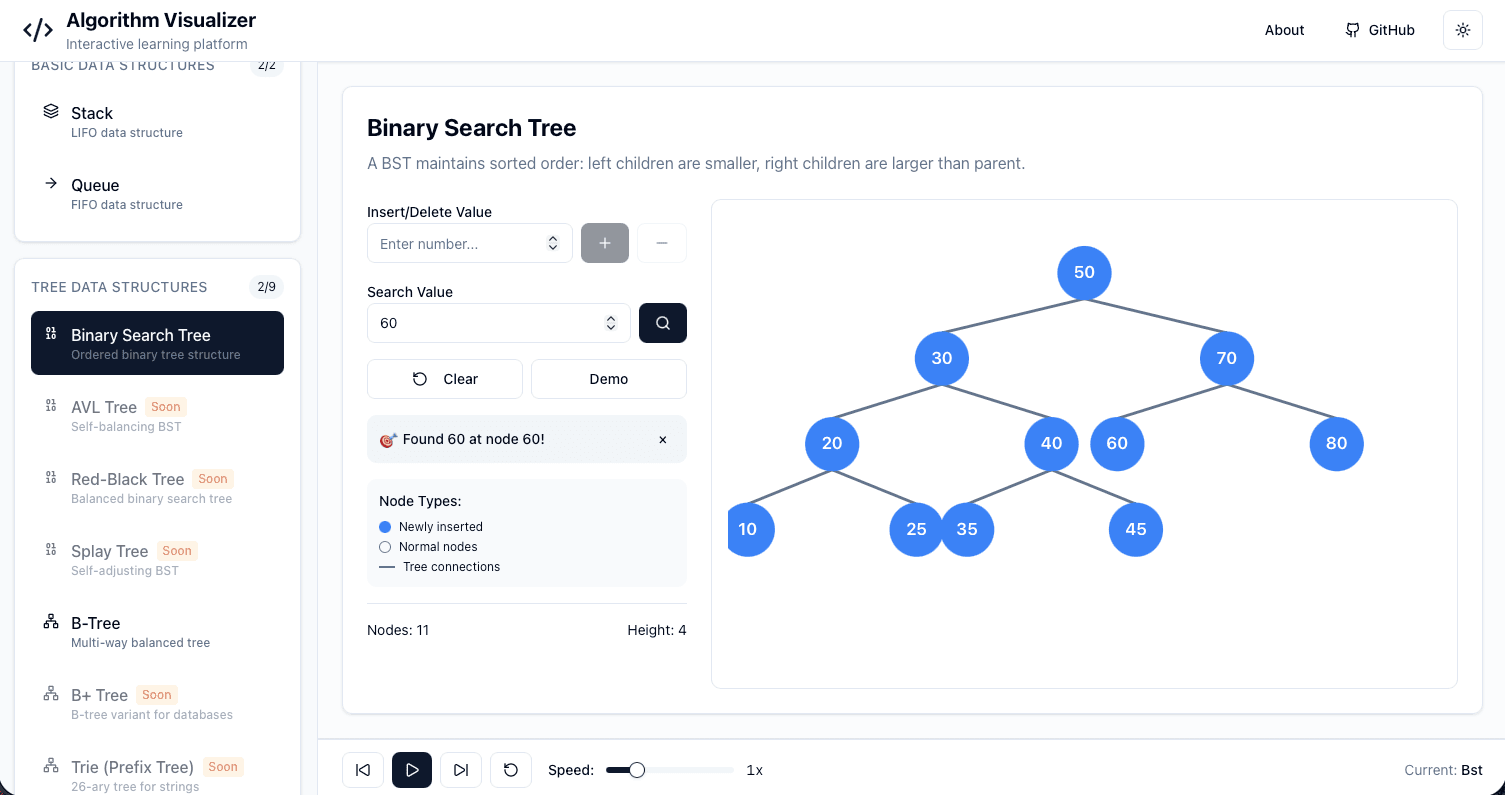
Task: Click the B-Tree node icon in sidebar
Action: pos(50,620)
